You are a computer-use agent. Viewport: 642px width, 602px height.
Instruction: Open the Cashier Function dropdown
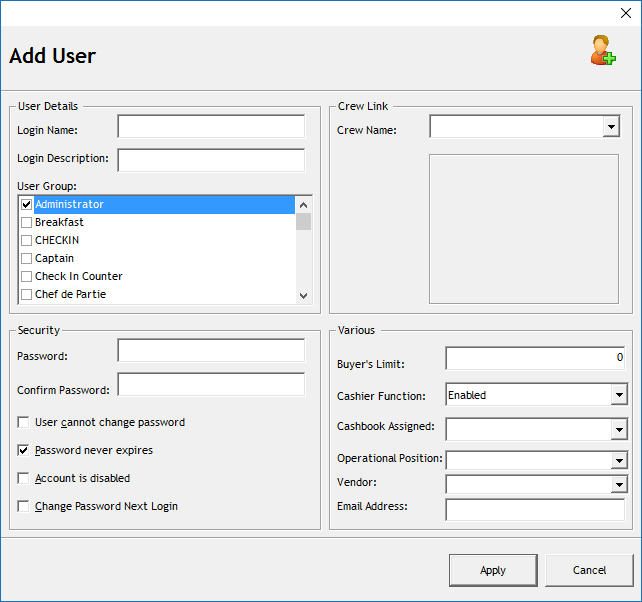pos(619,395)
